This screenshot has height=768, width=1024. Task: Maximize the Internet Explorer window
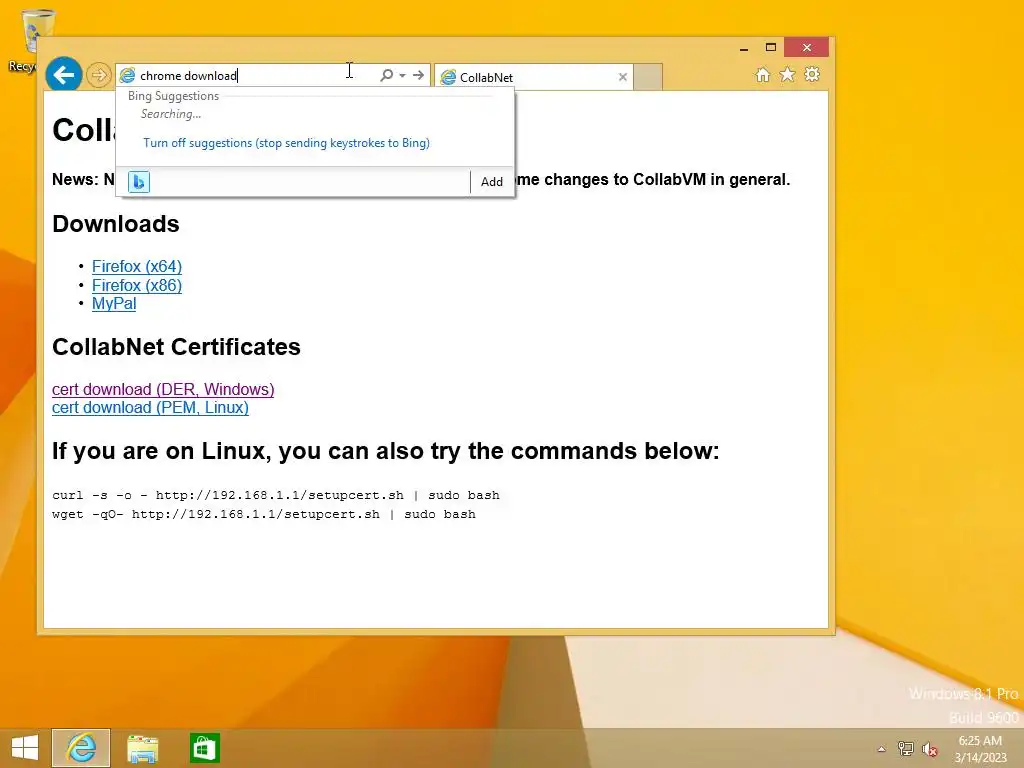pos(771,48)
